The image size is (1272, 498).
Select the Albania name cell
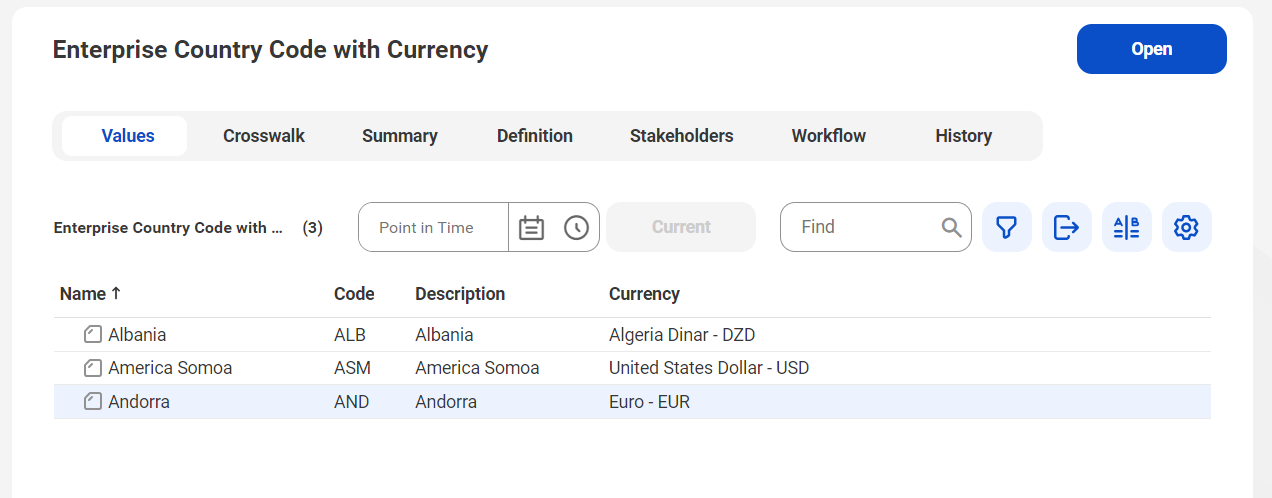tap(137, 335)
